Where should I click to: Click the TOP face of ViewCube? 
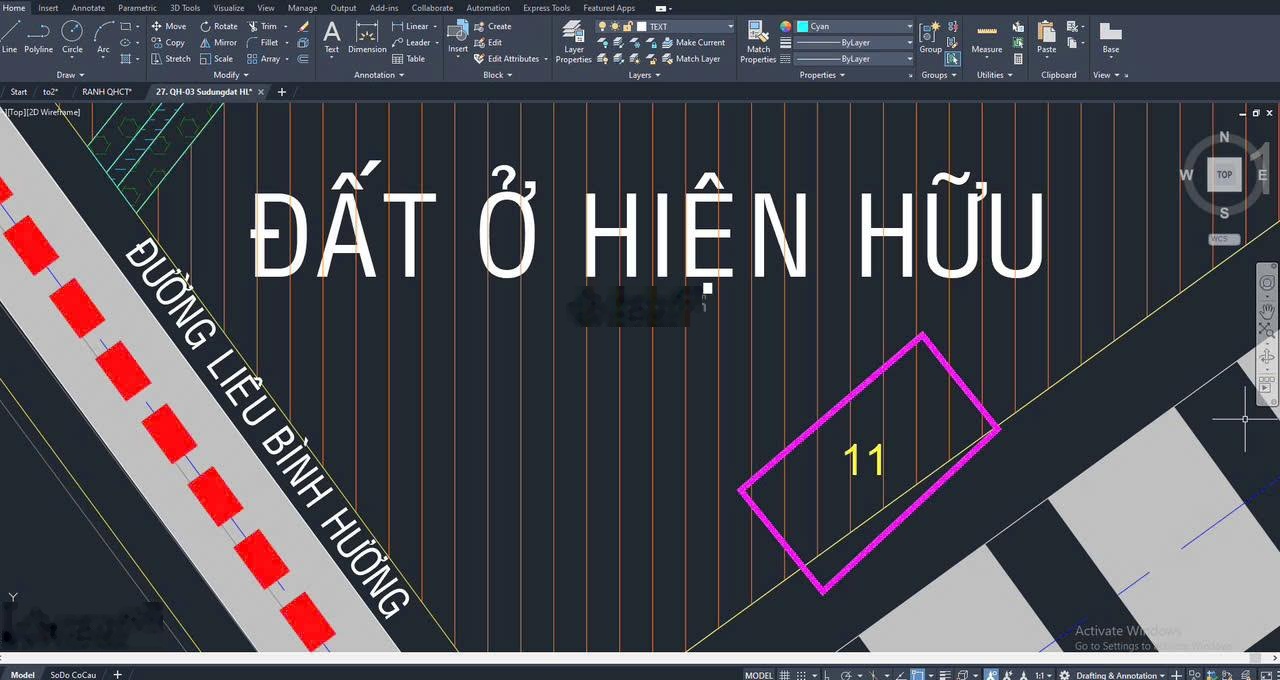1224,174
